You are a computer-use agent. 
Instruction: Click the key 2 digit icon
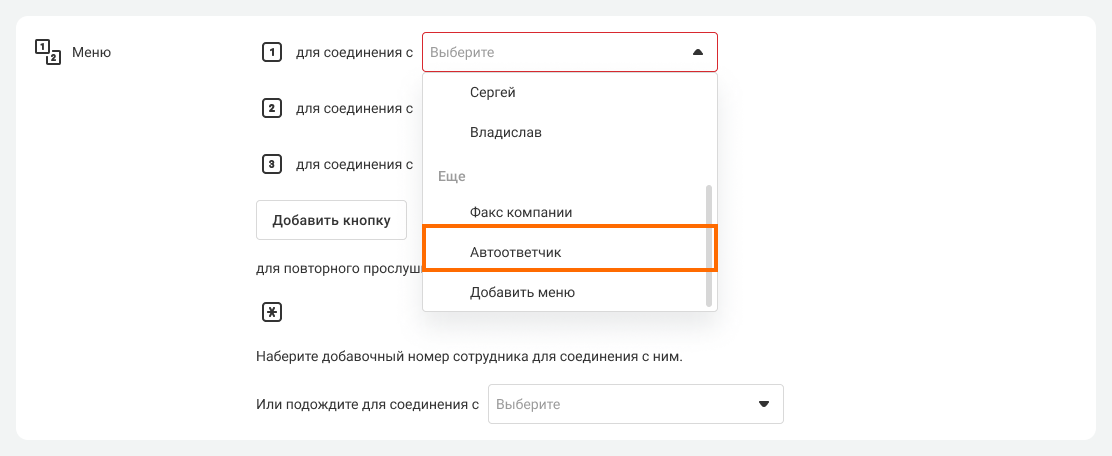271,108
